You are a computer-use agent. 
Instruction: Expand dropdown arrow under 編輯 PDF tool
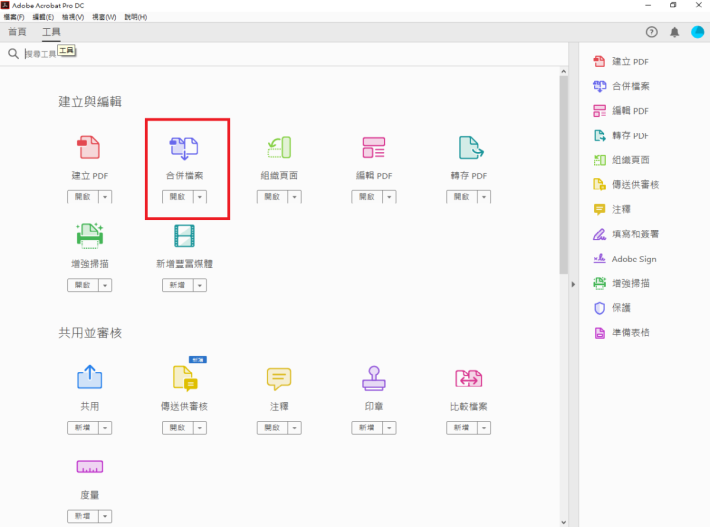click(x=389, y=197)
